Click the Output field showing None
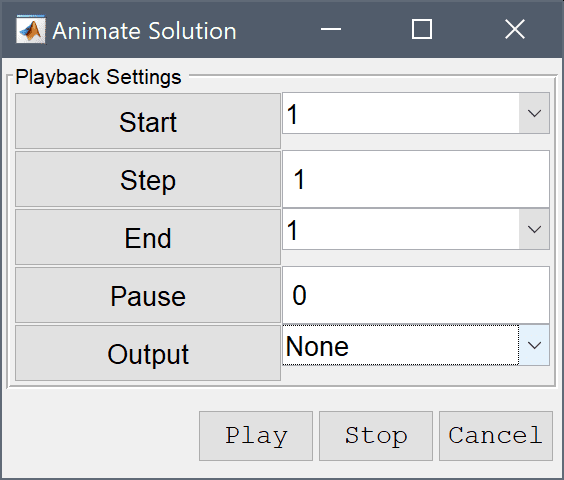 (x=401, y=345)
